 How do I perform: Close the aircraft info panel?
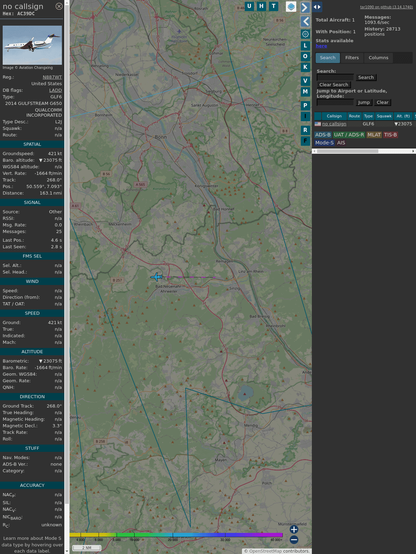click(59, 6)
